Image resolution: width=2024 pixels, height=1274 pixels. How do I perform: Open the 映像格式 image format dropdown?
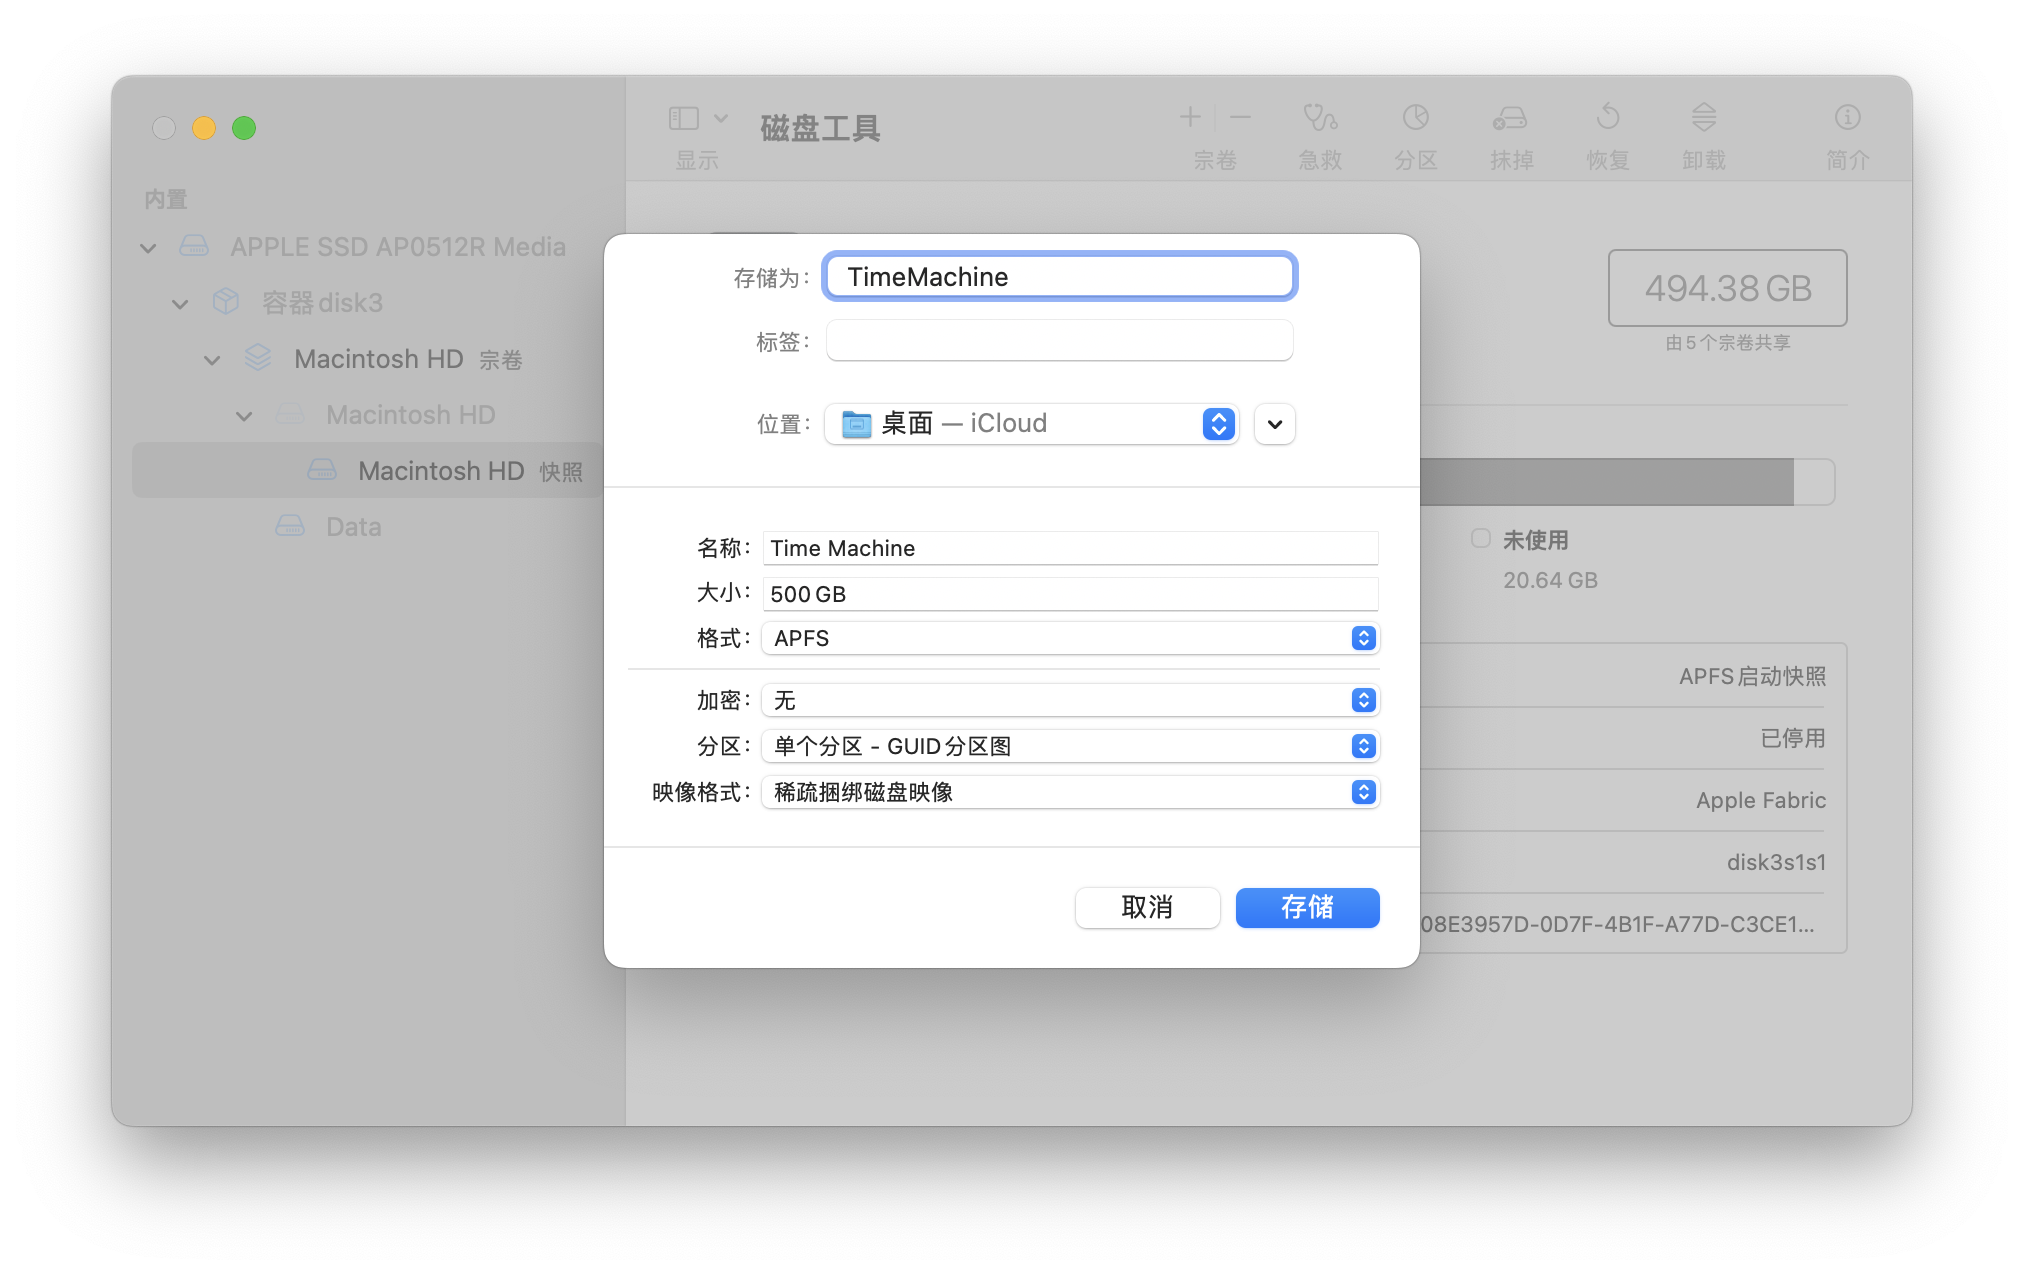pyautogui.click(x=1070, y=792)
